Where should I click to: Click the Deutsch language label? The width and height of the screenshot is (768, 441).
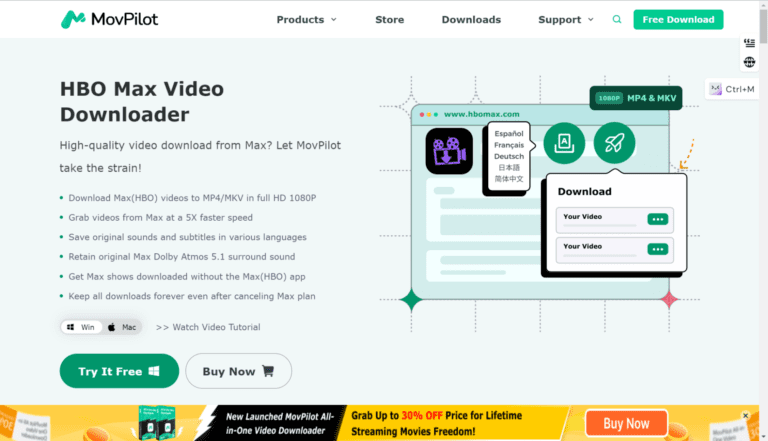coord(509,156)
